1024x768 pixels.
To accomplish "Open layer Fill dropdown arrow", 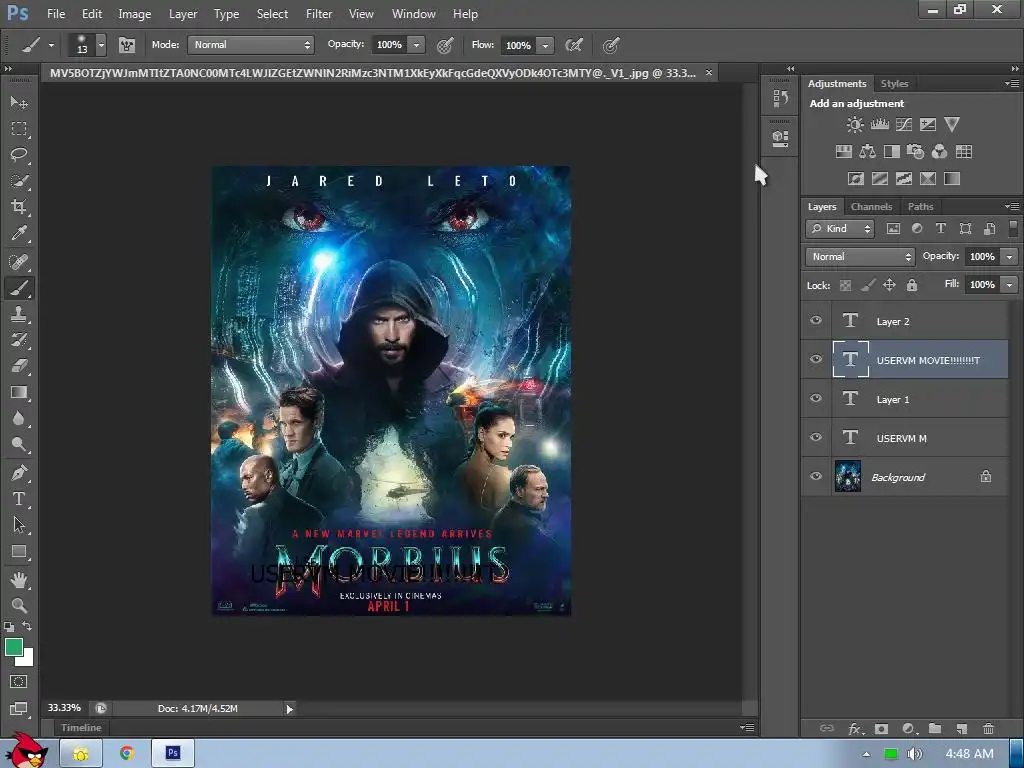I will pyautogui.click(x=1010, y=285).
